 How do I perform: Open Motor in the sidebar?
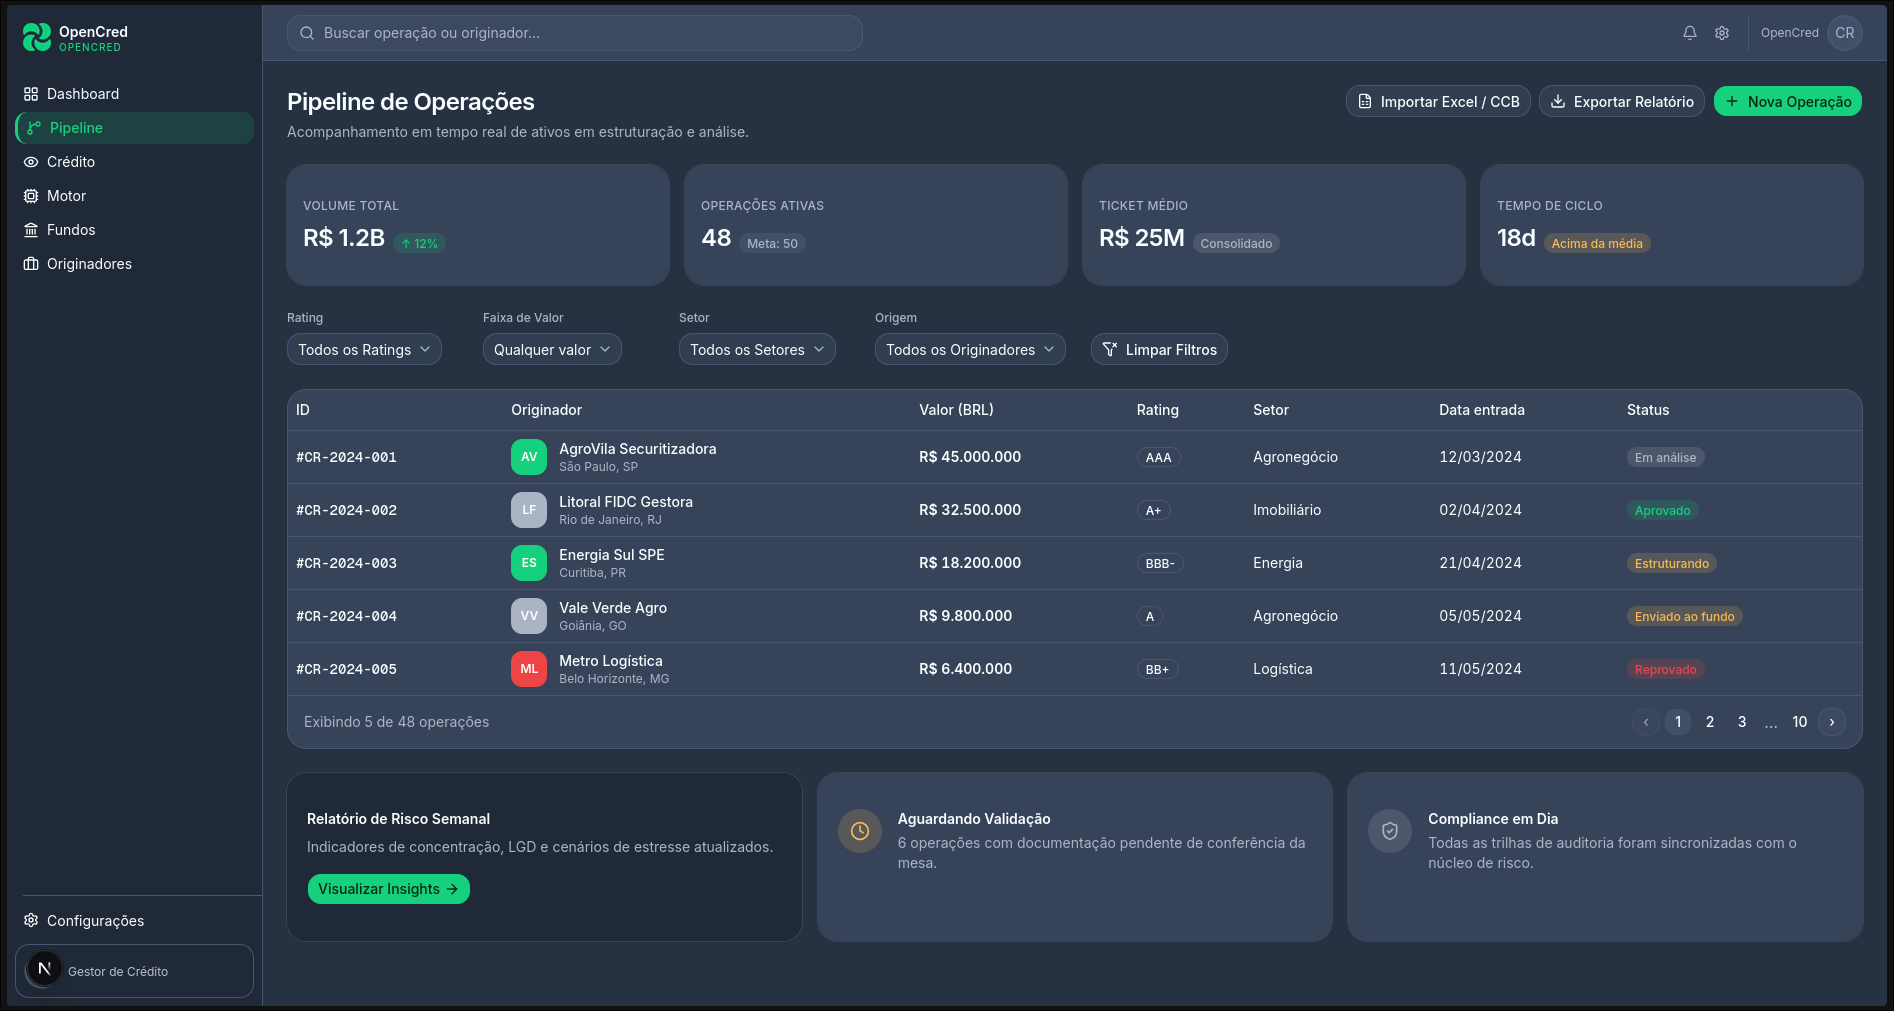click(x=134, y=196)
